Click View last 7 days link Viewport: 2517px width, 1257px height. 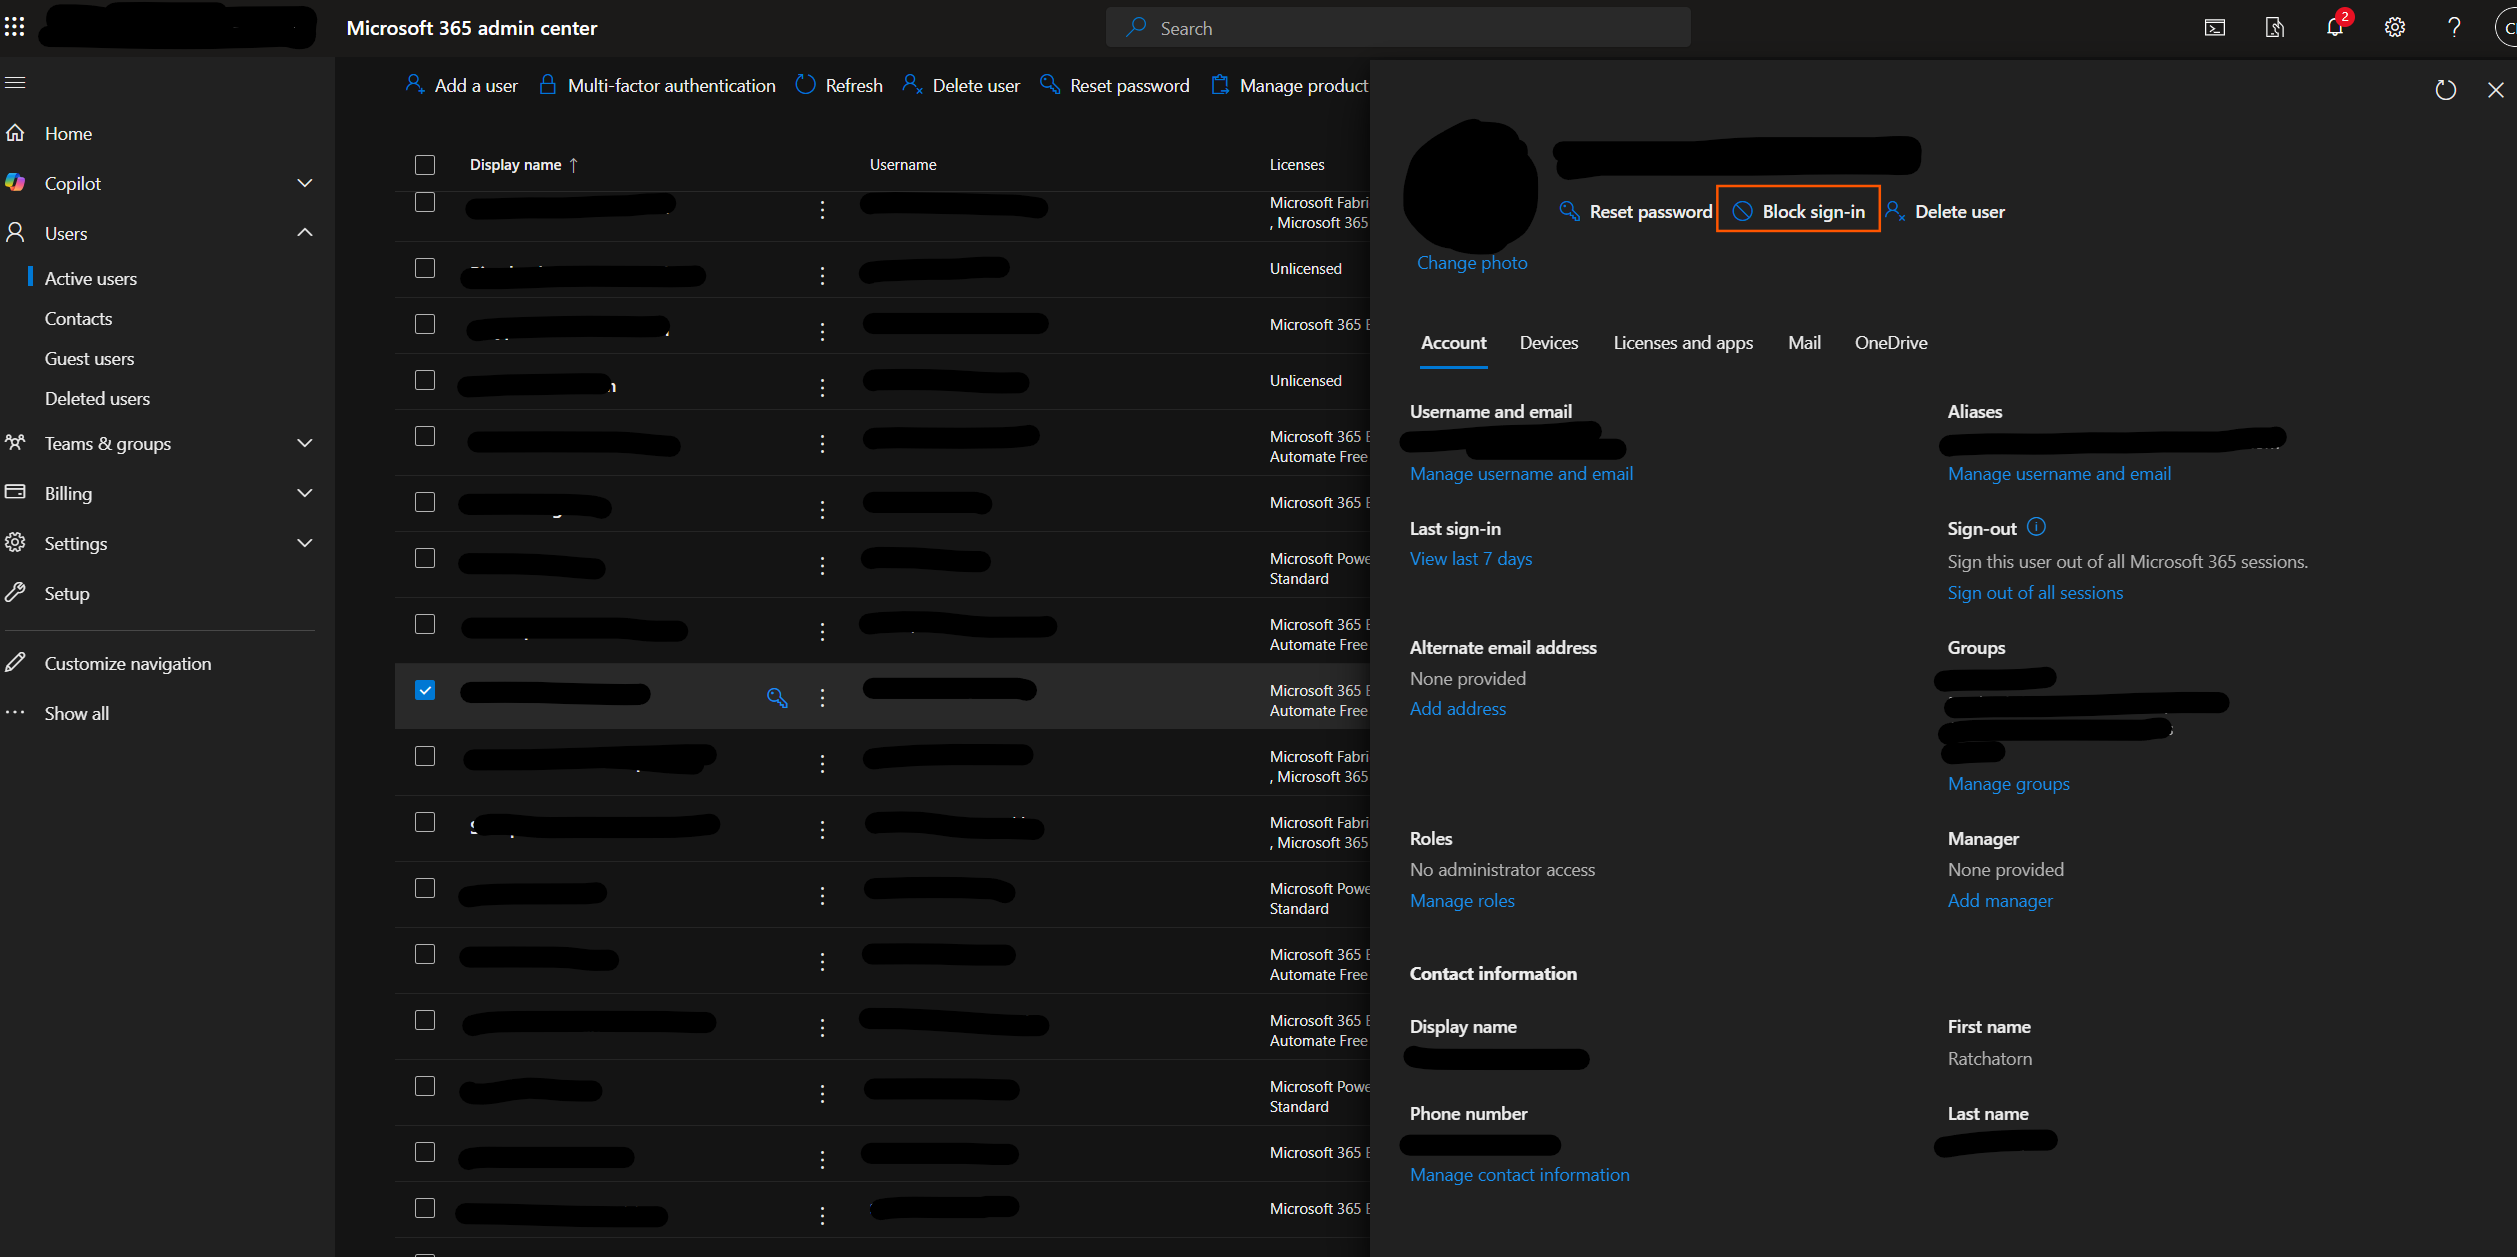[1470, 559]
